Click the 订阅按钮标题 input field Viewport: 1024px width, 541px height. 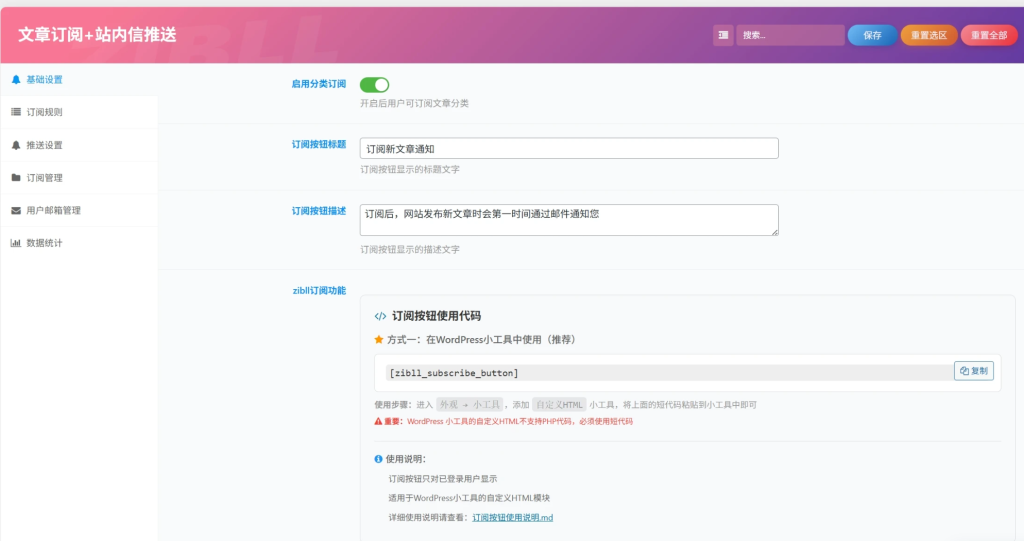pyautogui.click(x=569, y=148)
